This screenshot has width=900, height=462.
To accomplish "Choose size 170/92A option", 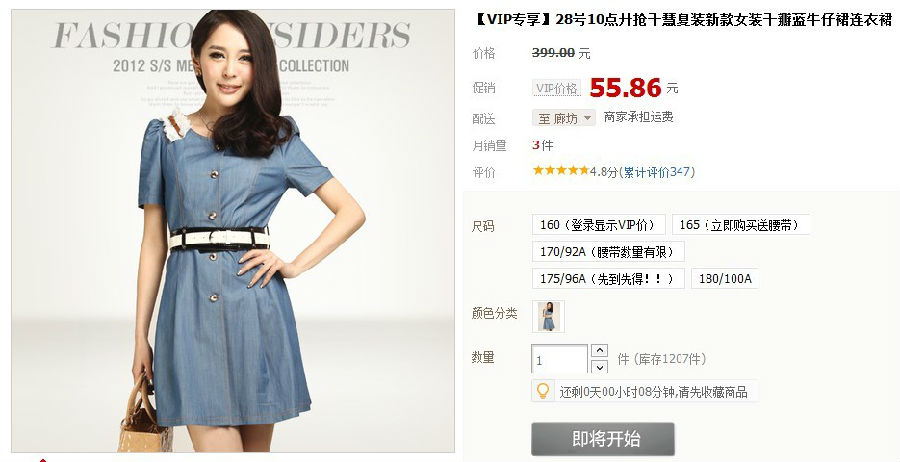I will click(x=608, y=251).
